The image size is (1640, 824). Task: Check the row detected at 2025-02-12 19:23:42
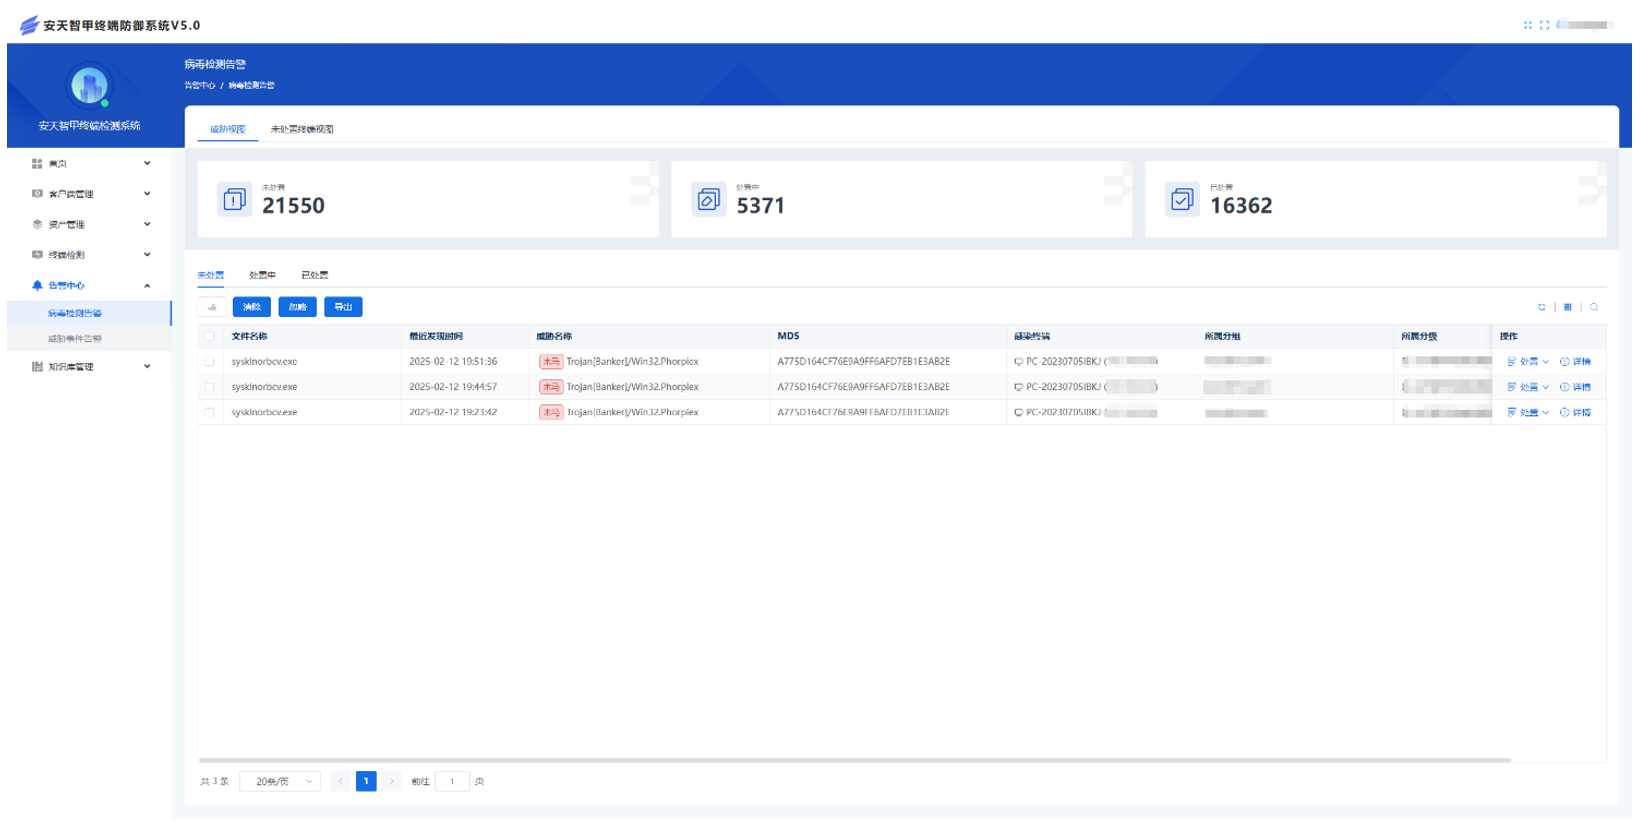[209, 412]
